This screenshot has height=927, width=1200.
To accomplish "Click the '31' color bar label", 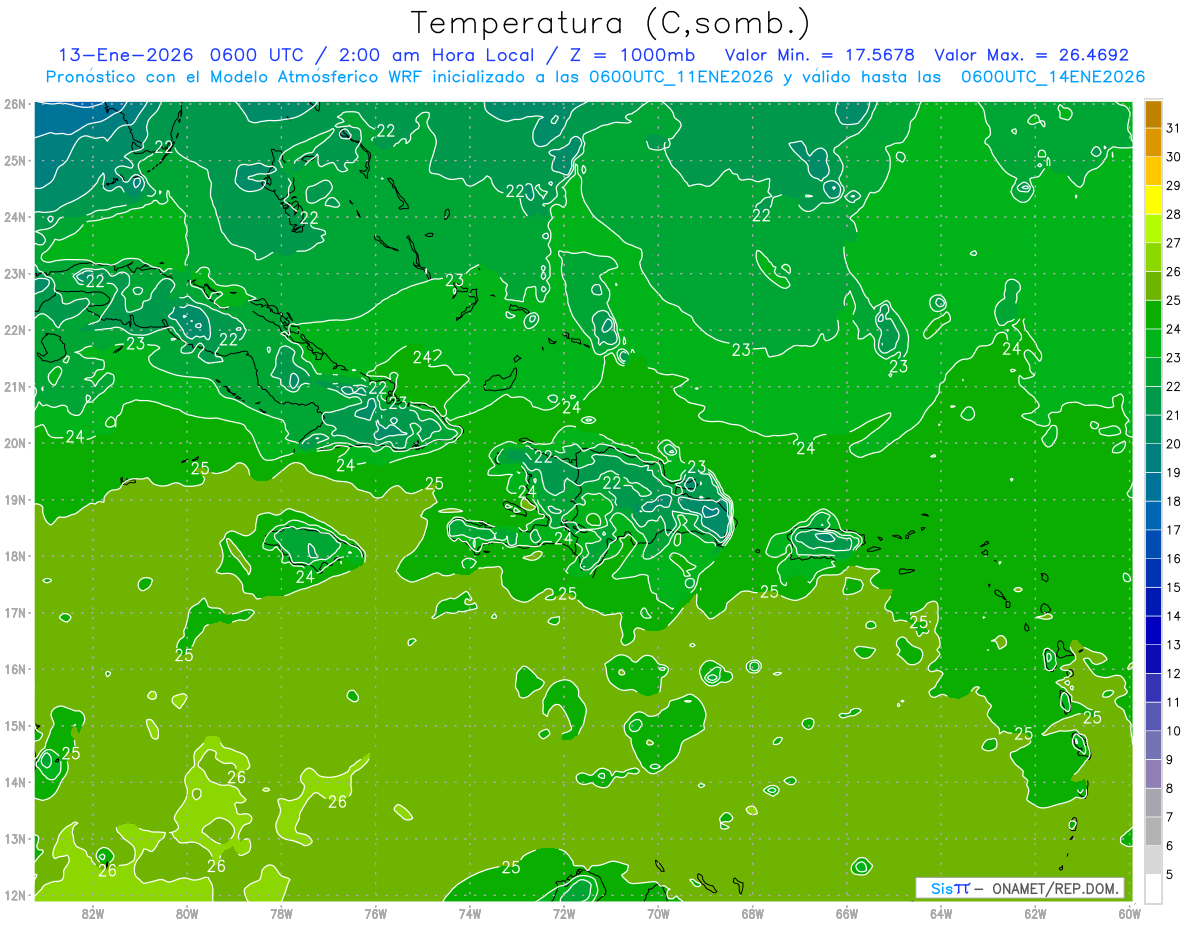I will coord(1173,128).
